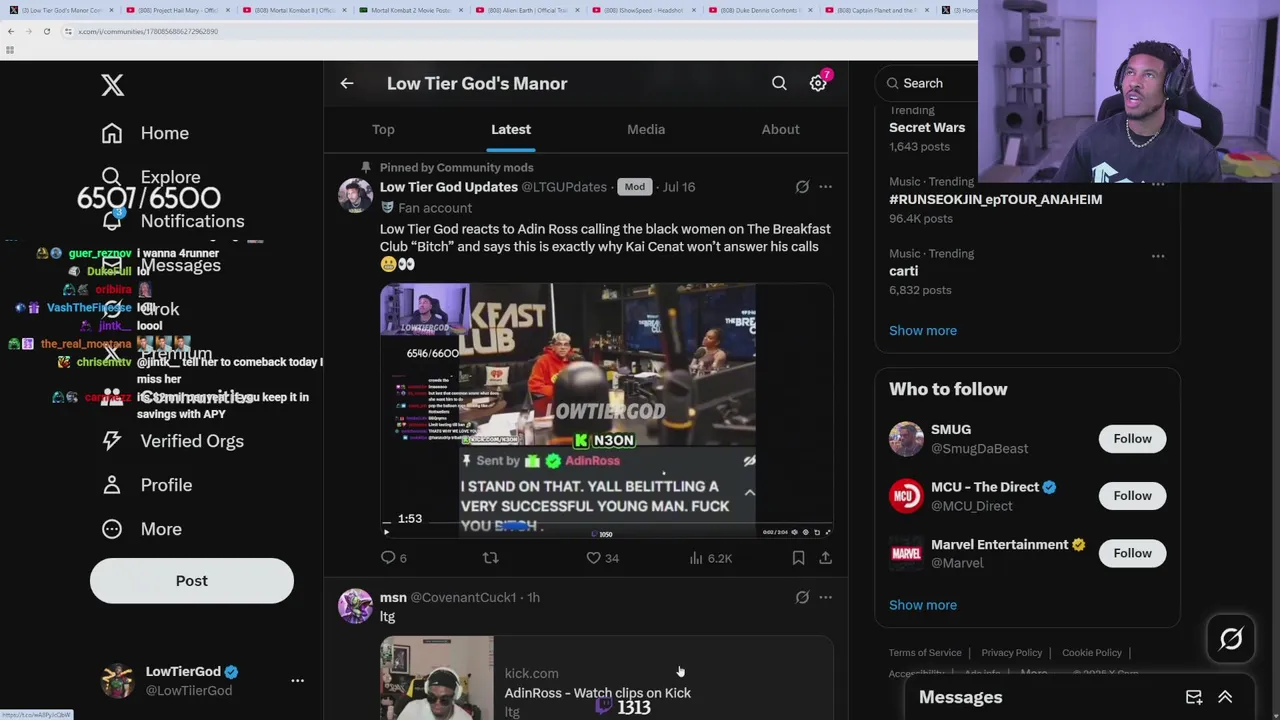1280x720 pixels.
Task: Collapse the sent-by AdinRoss message chevron
Action: coord(749,492)
